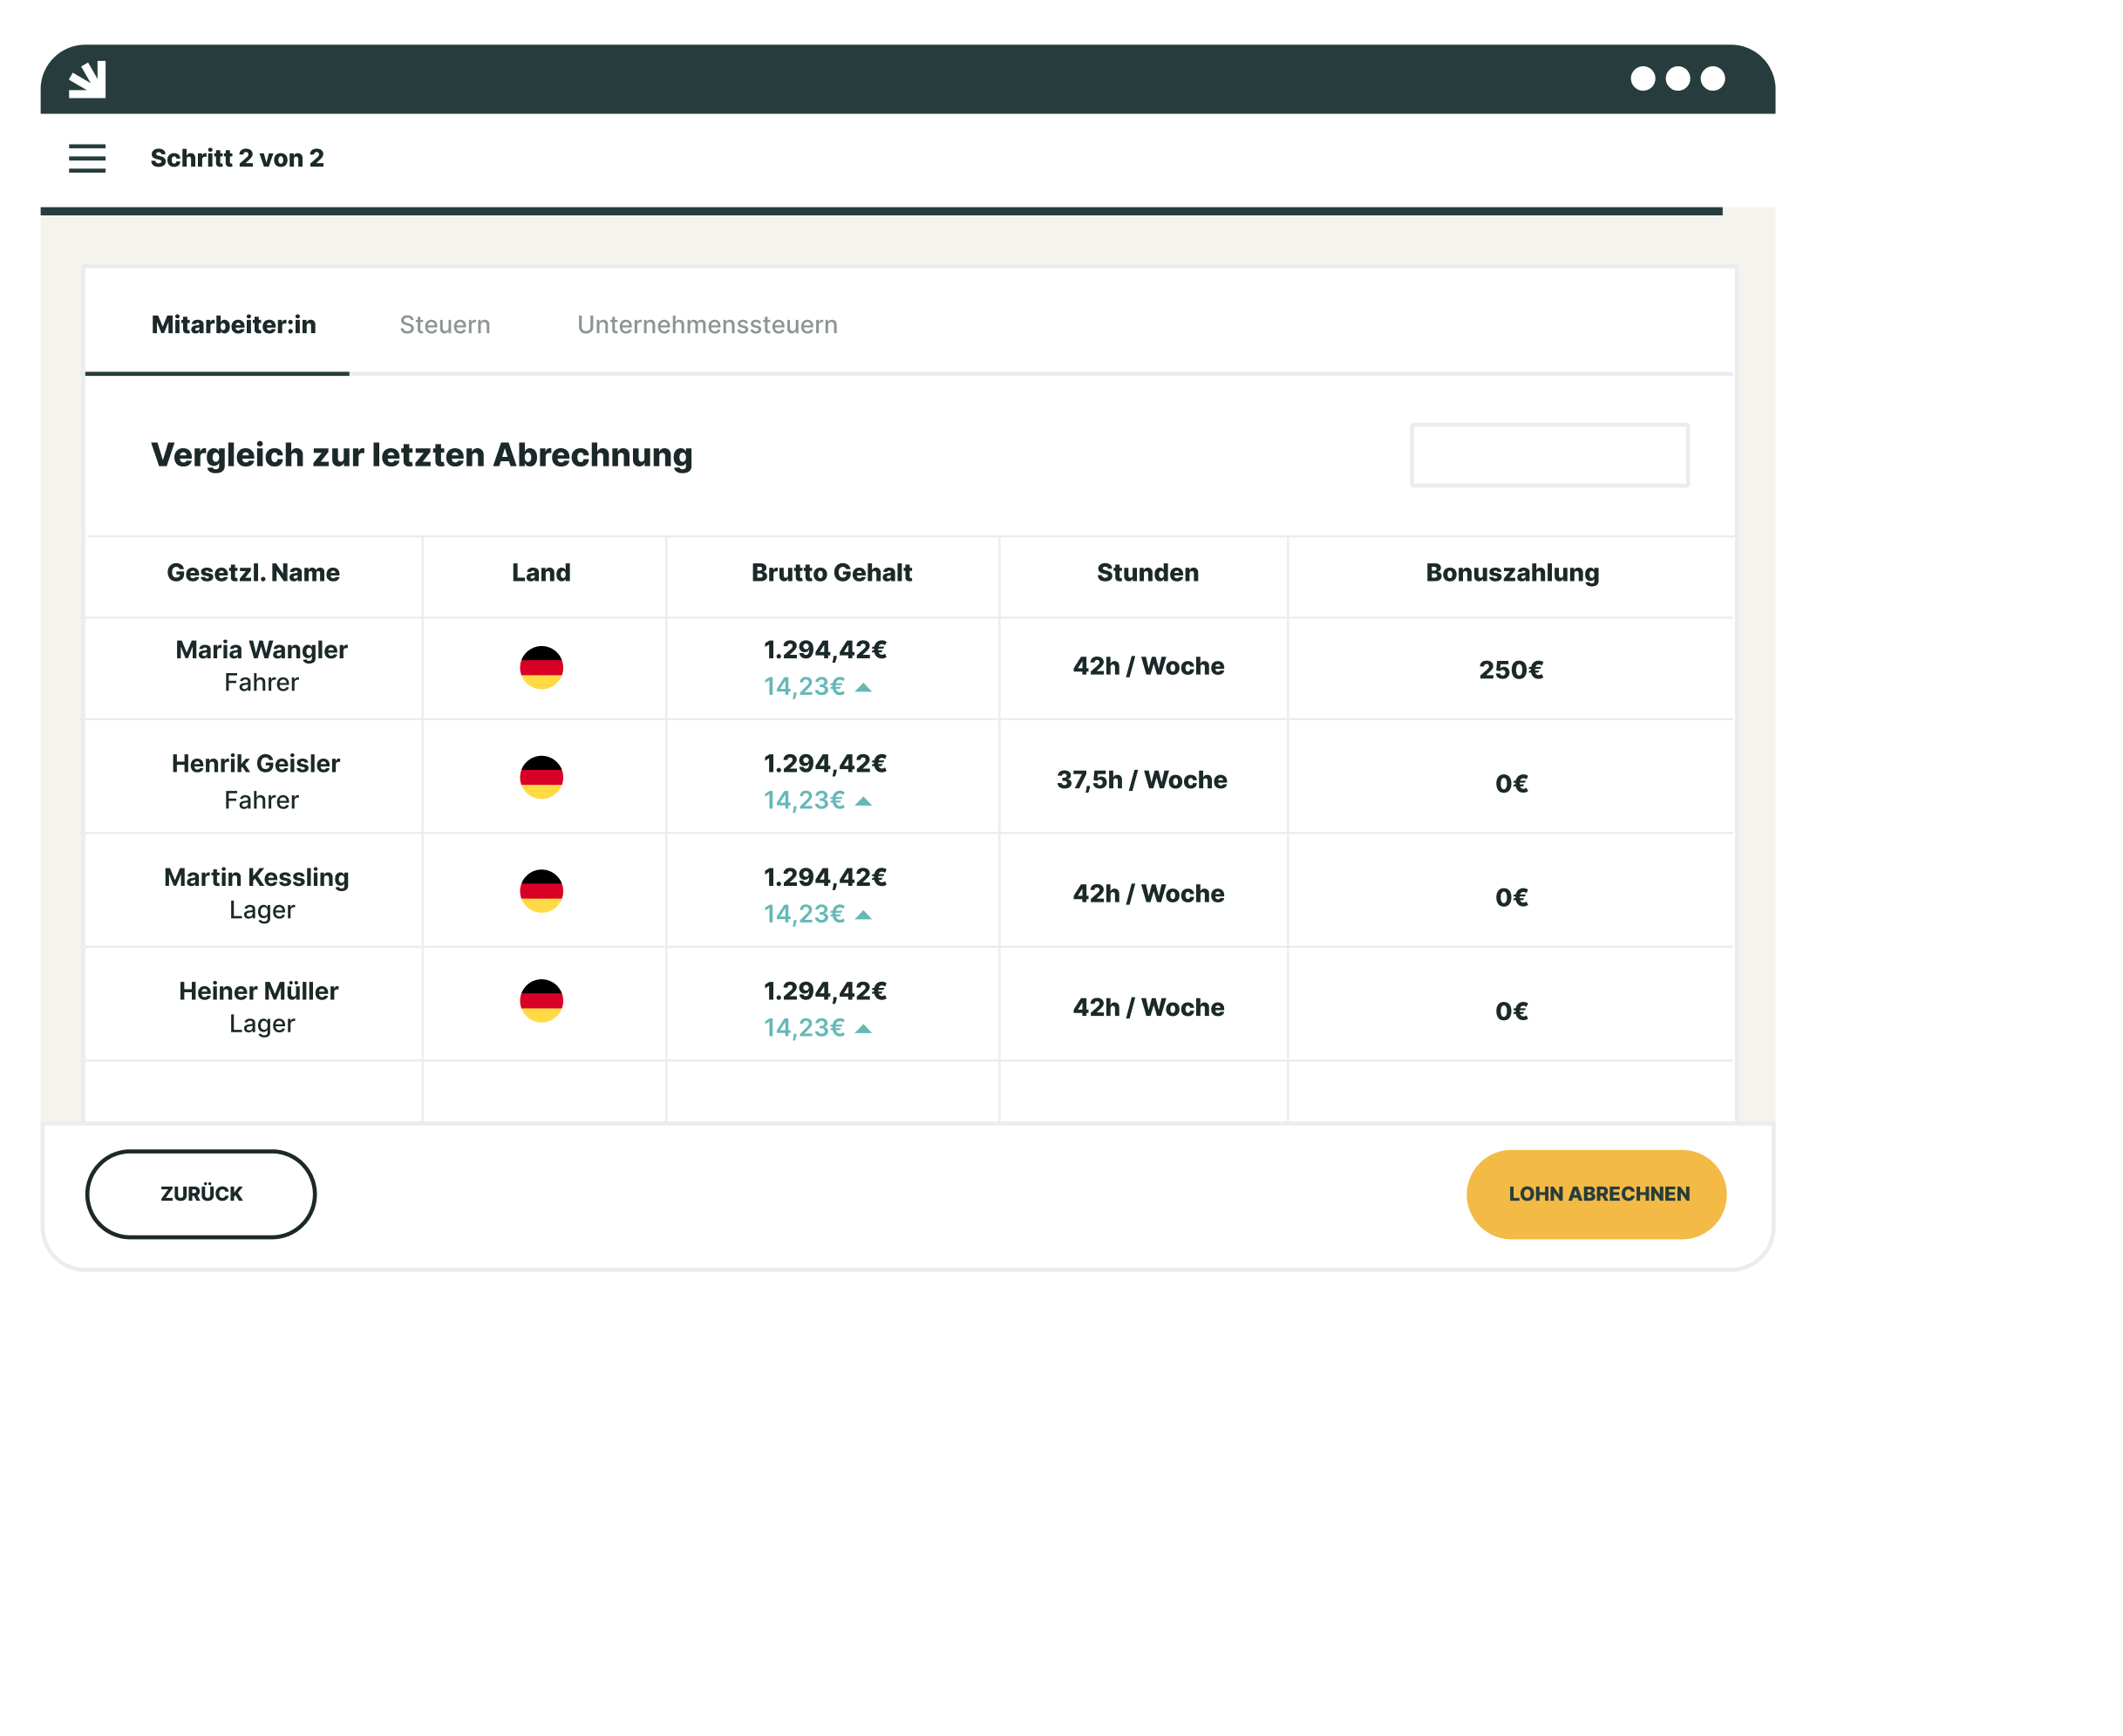Click the app logo in header
Screen dimensions: 2123x1736
coord(87,79)
